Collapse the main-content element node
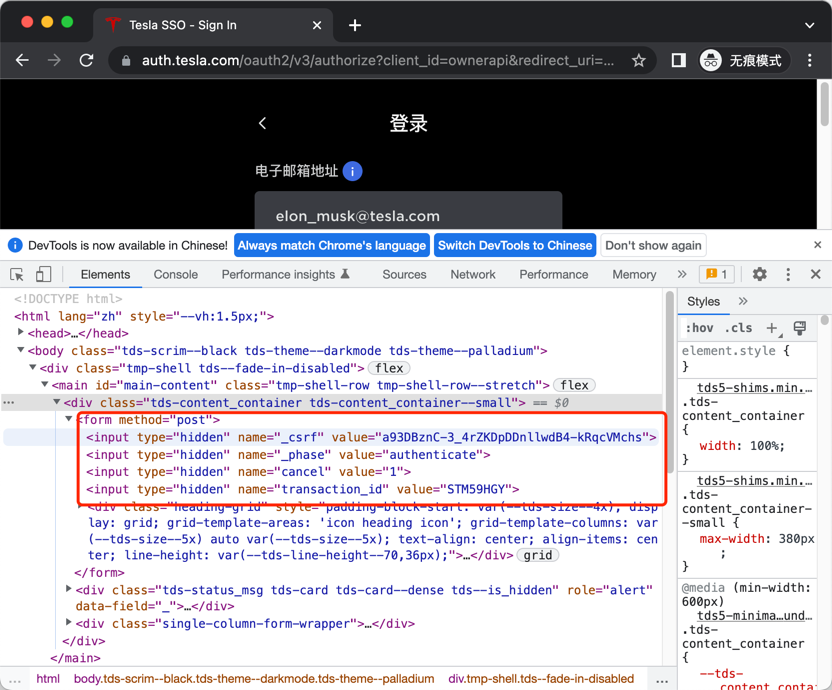 click(45, 384)
